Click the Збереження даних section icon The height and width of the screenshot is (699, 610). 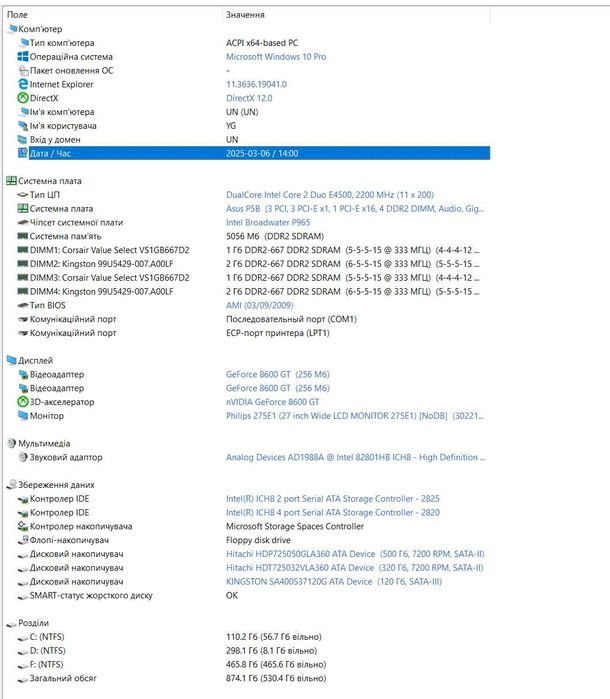point(12,485)
